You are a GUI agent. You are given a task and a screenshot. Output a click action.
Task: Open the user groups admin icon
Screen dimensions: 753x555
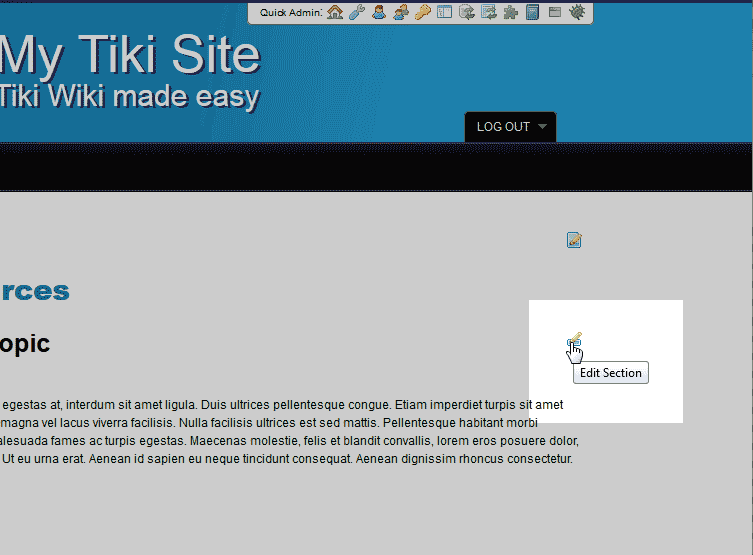pos(401,12)
